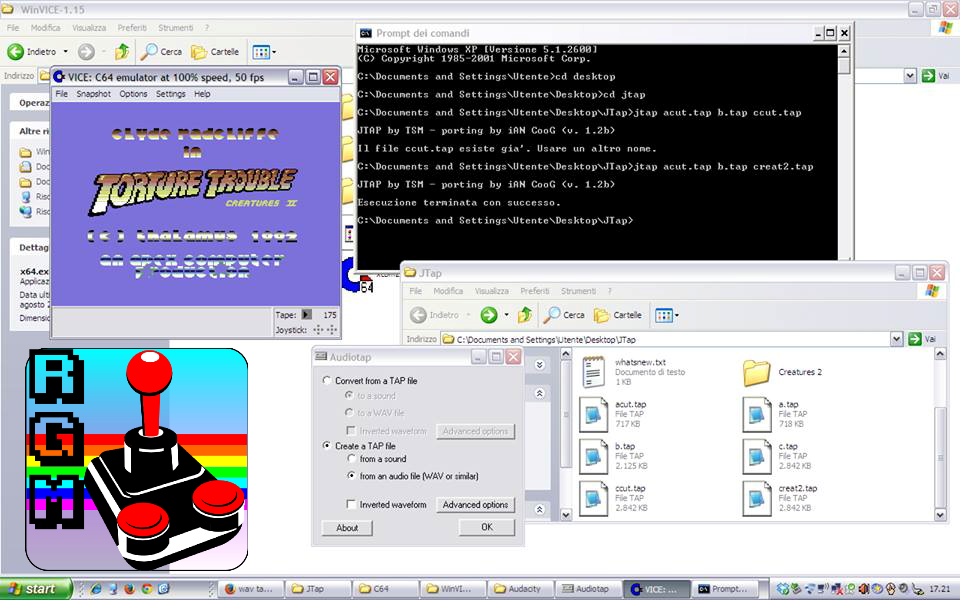Open Cerca search in JTap toolbar
This screenshot has height=600, width=960.
coord(564,315)
